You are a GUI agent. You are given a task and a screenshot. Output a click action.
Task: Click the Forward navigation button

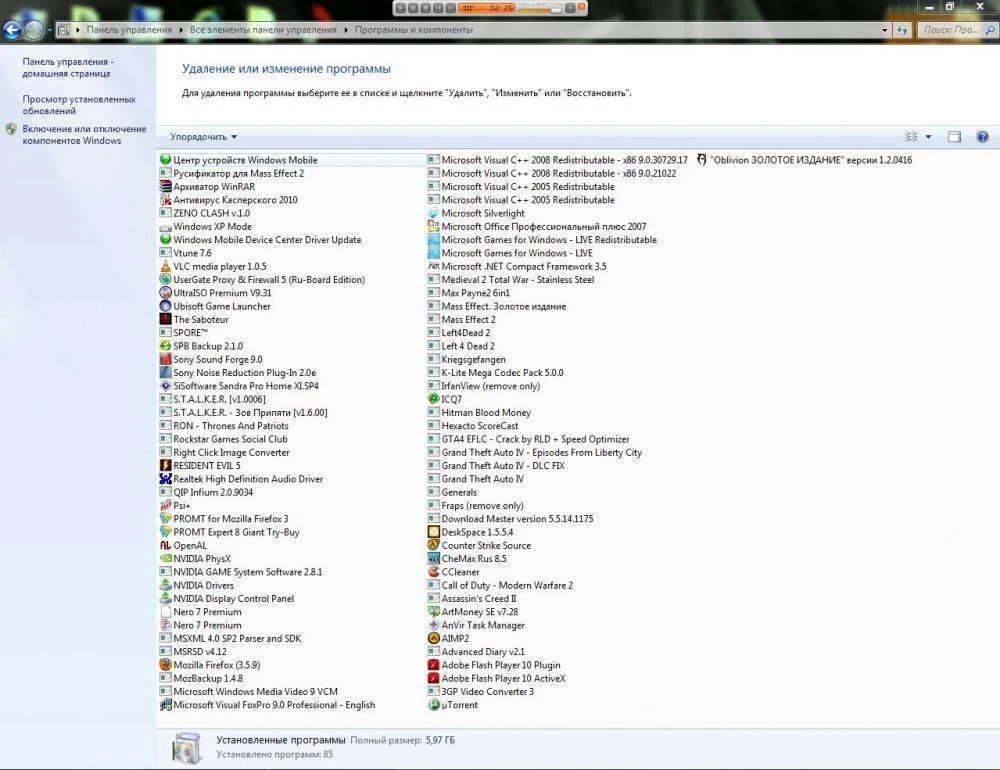tap(35, 29)
